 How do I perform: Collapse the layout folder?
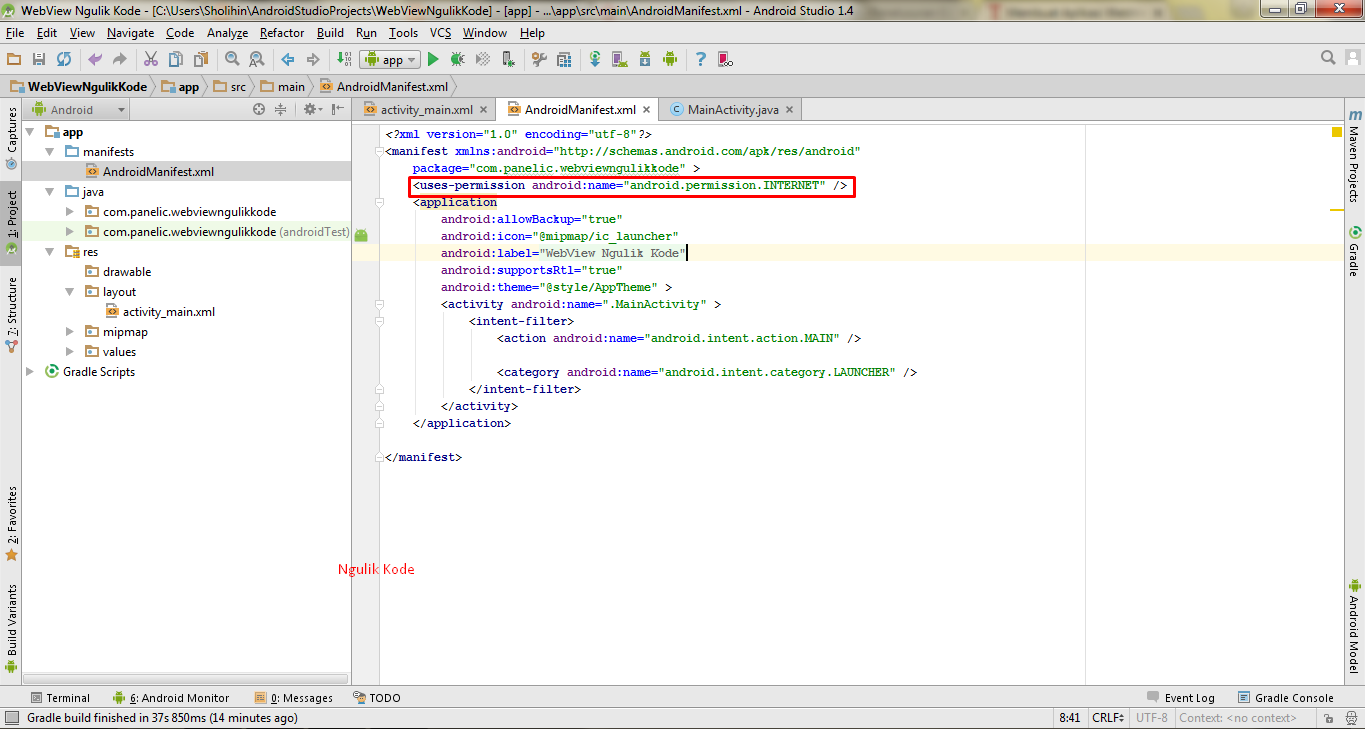click(70, 292)
